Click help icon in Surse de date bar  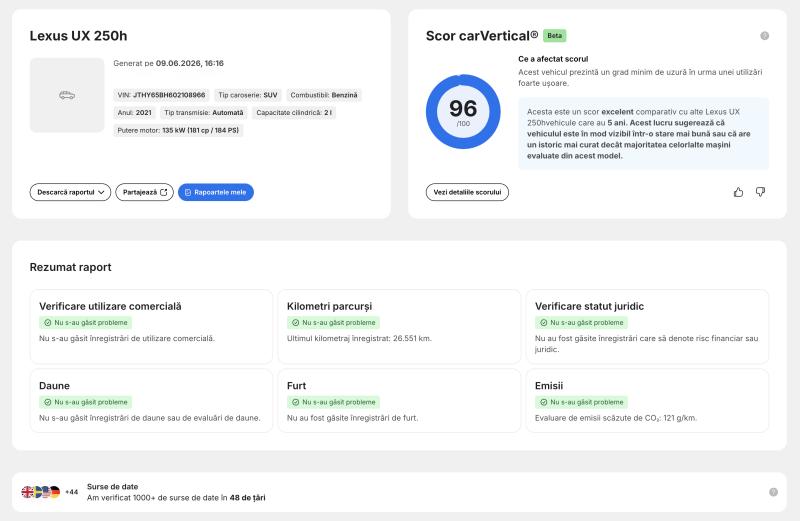[773, 492]
